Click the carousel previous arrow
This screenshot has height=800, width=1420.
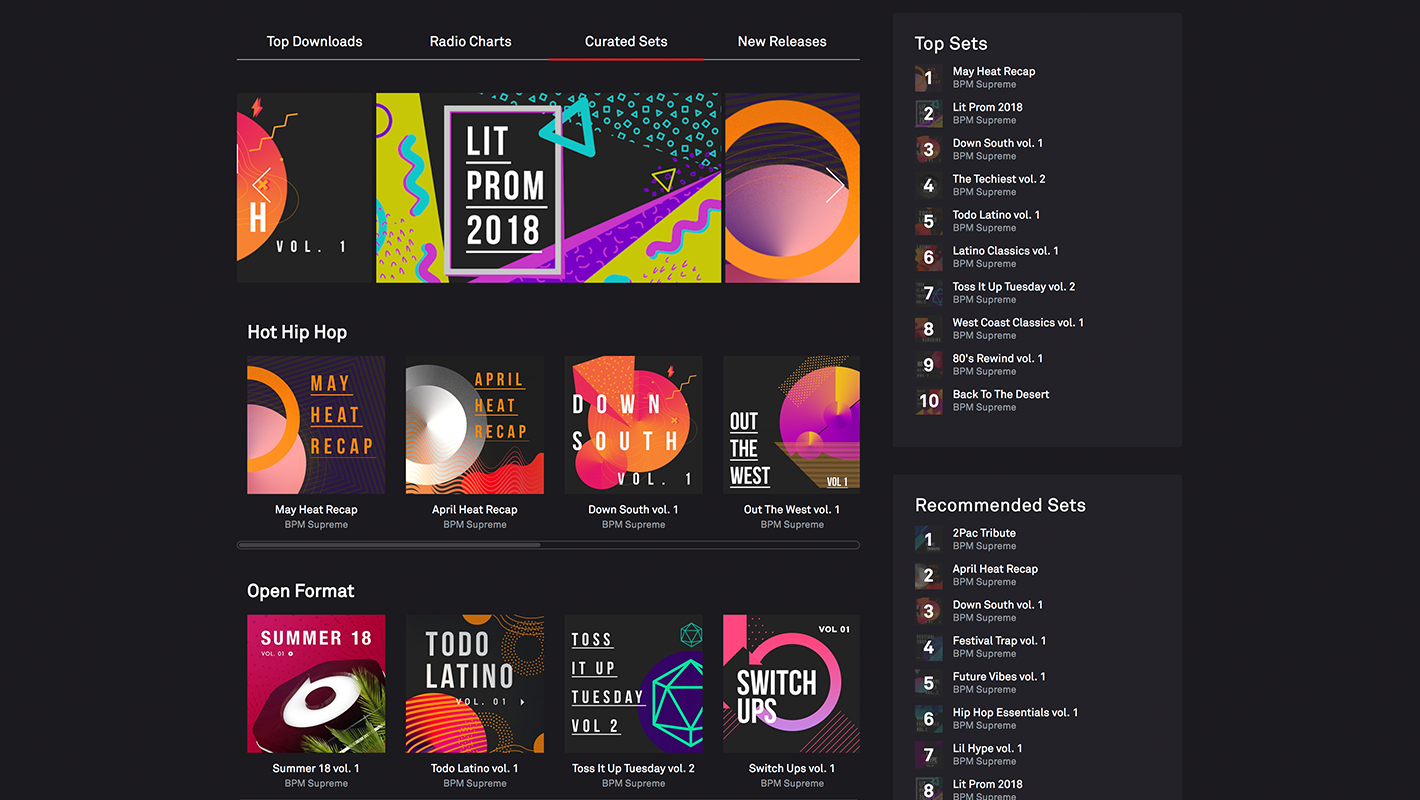(x=261, y=186)
